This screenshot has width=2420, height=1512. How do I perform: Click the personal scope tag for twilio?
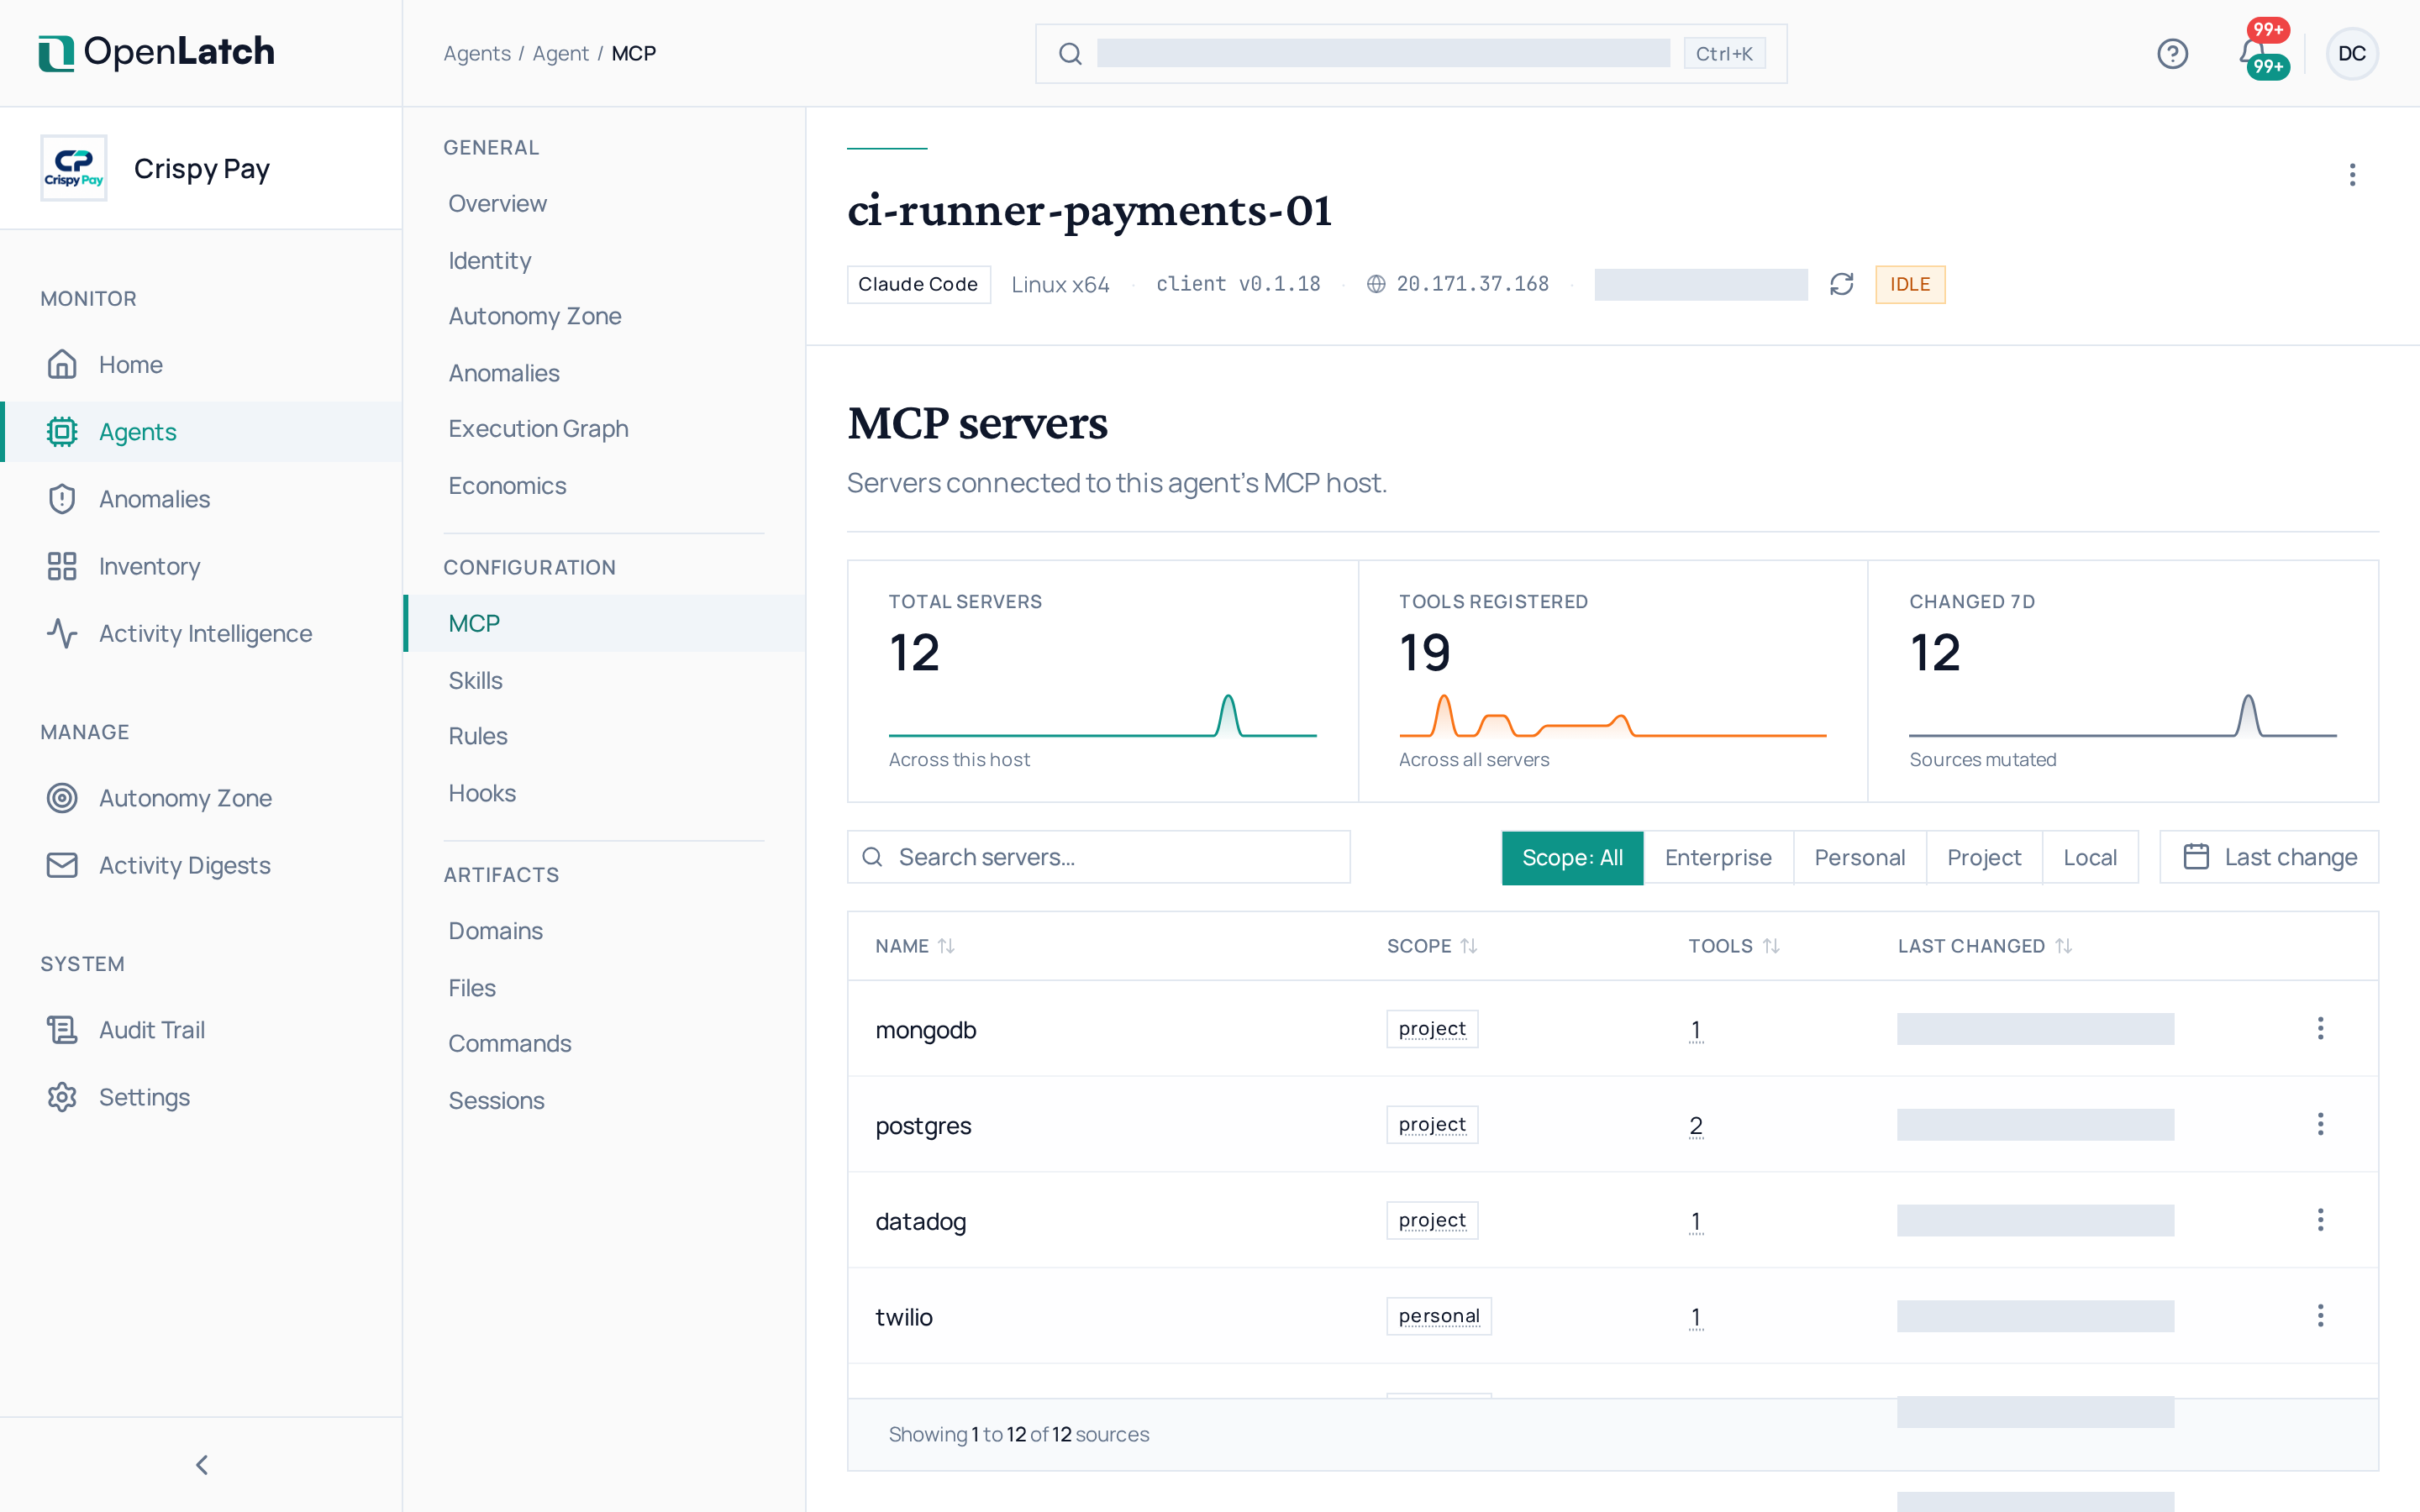tap(1438, 1316)
